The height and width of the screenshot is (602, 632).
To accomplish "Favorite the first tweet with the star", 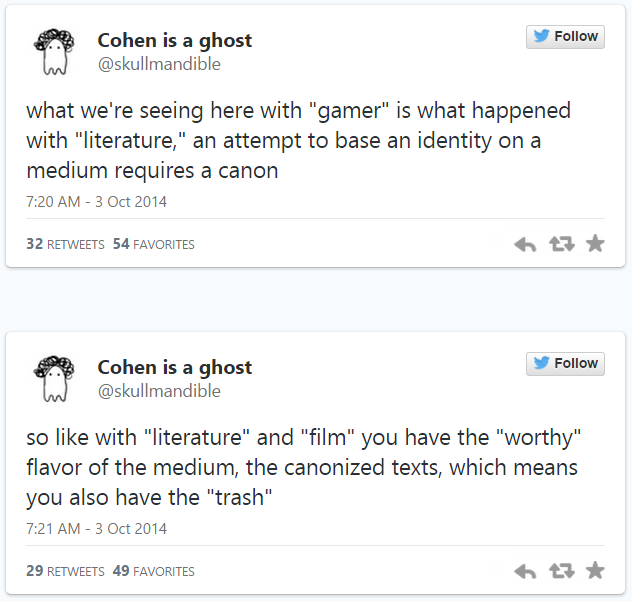I will (x=595, y=243).
